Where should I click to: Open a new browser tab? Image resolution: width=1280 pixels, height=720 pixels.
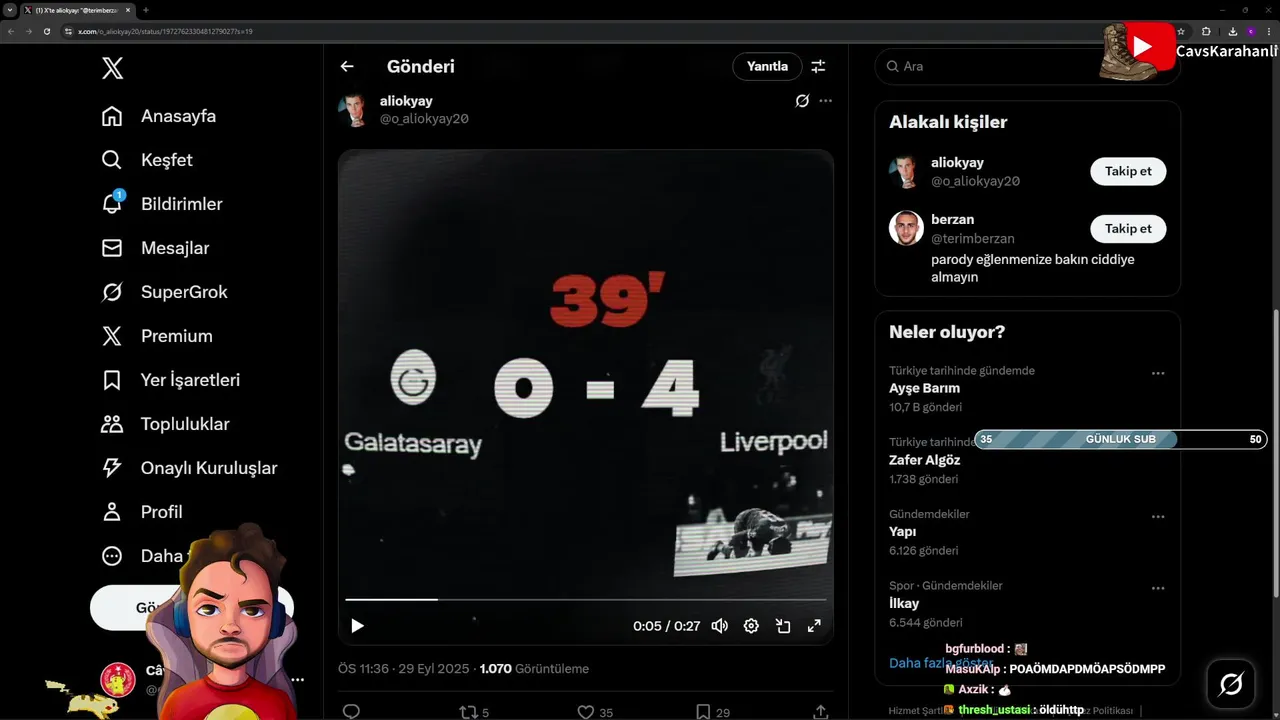[x=146, y=10]
